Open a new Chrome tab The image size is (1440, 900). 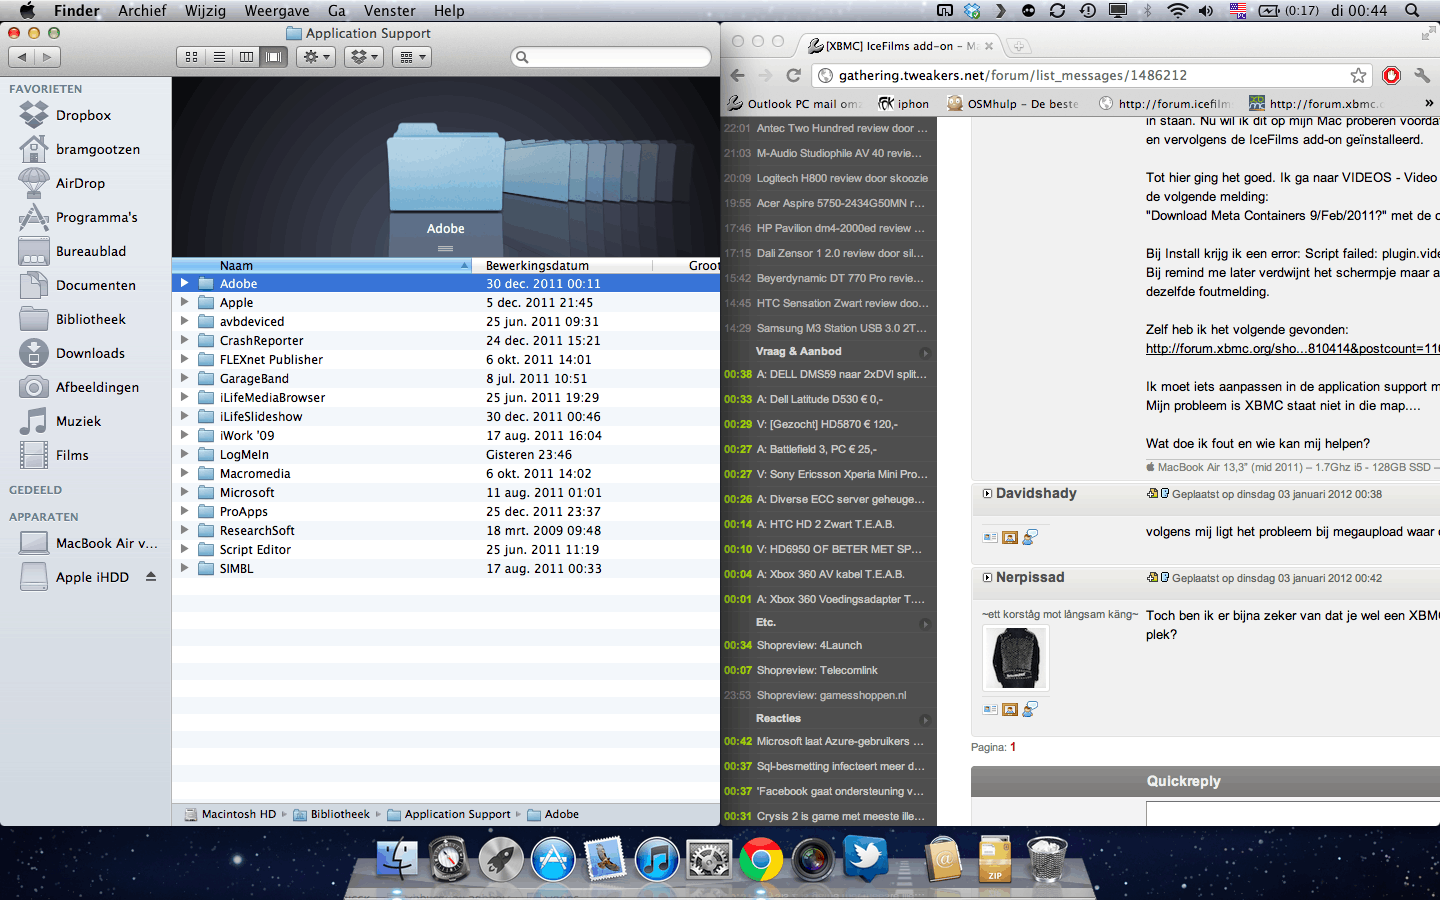(x=1018, y=46)
